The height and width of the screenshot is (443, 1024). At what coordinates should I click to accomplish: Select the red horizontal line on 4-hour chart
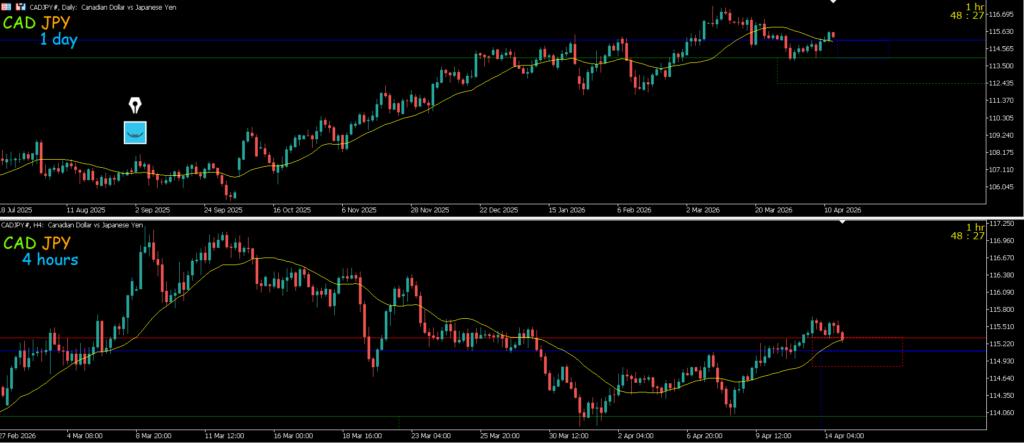click(400, 338)
